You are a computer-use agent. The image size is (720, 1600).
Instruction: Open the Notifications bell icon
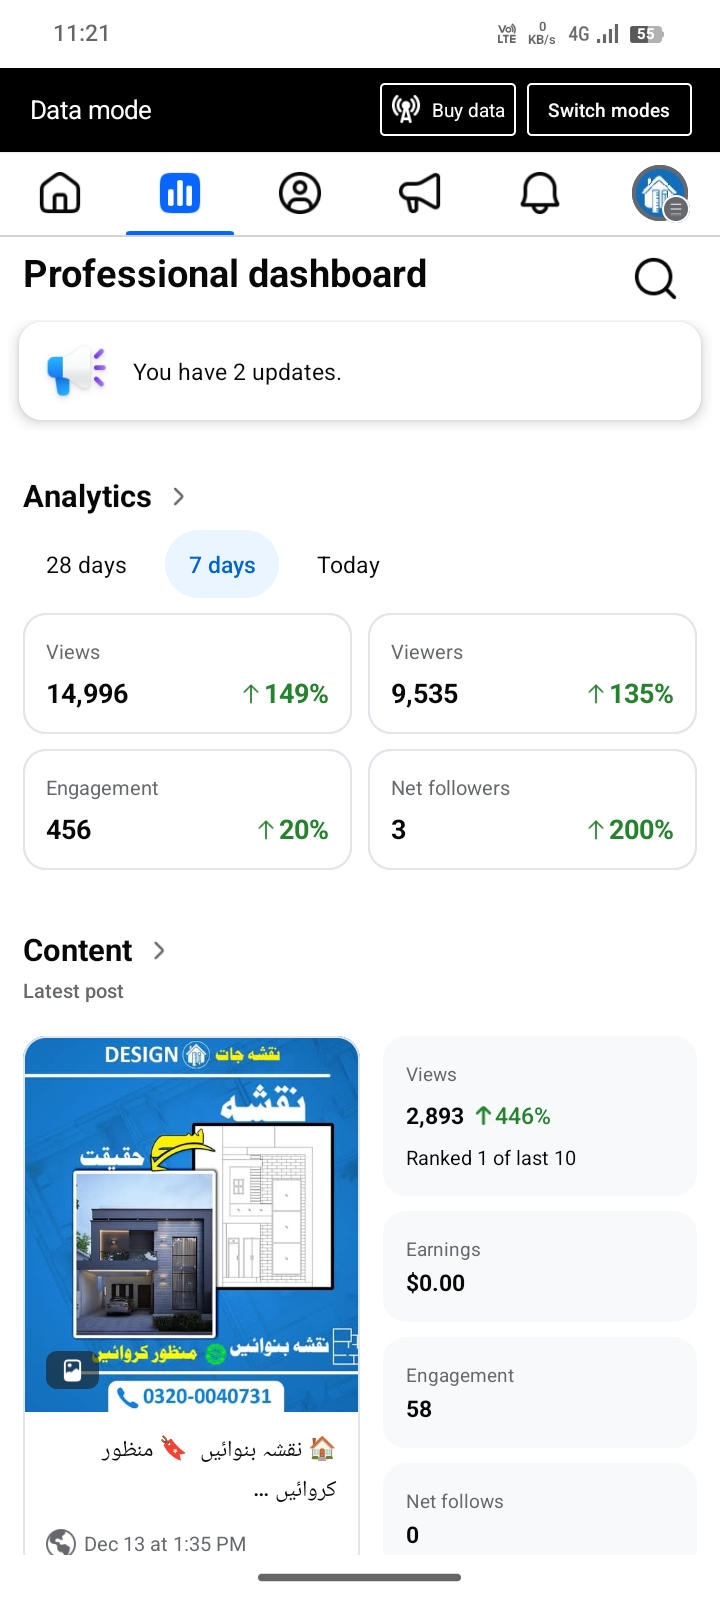tap(540, 193)
